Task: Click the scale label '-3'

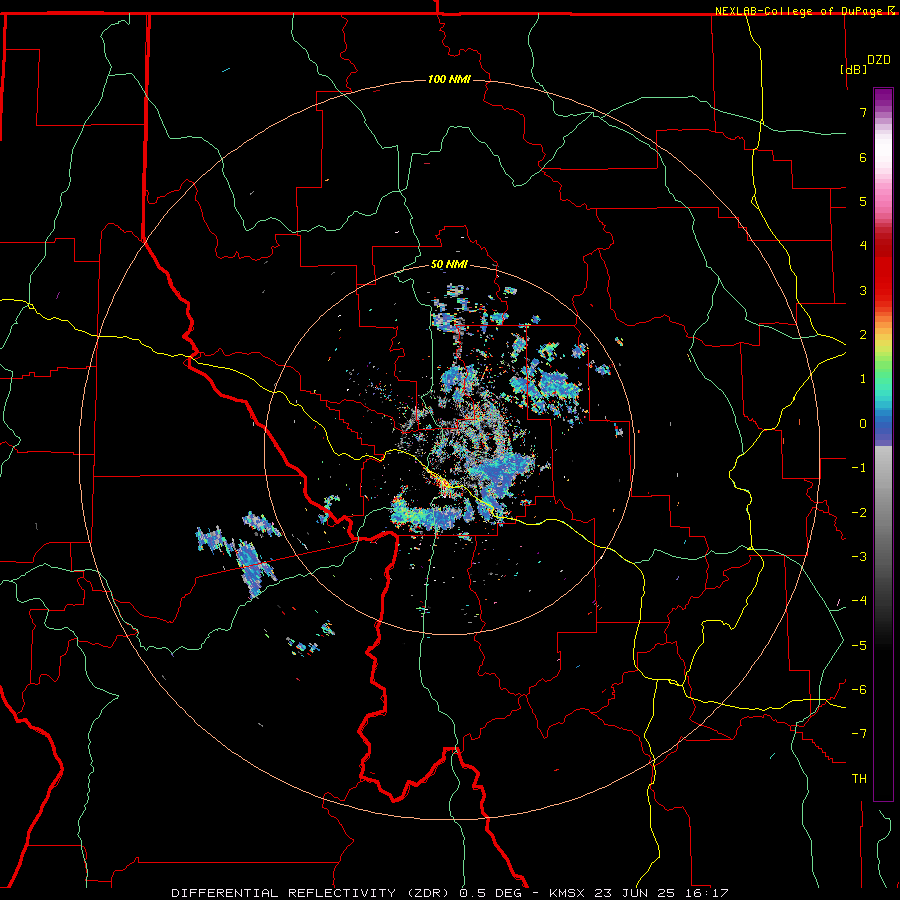Action: pyautogui.click(x=859, y=556)
